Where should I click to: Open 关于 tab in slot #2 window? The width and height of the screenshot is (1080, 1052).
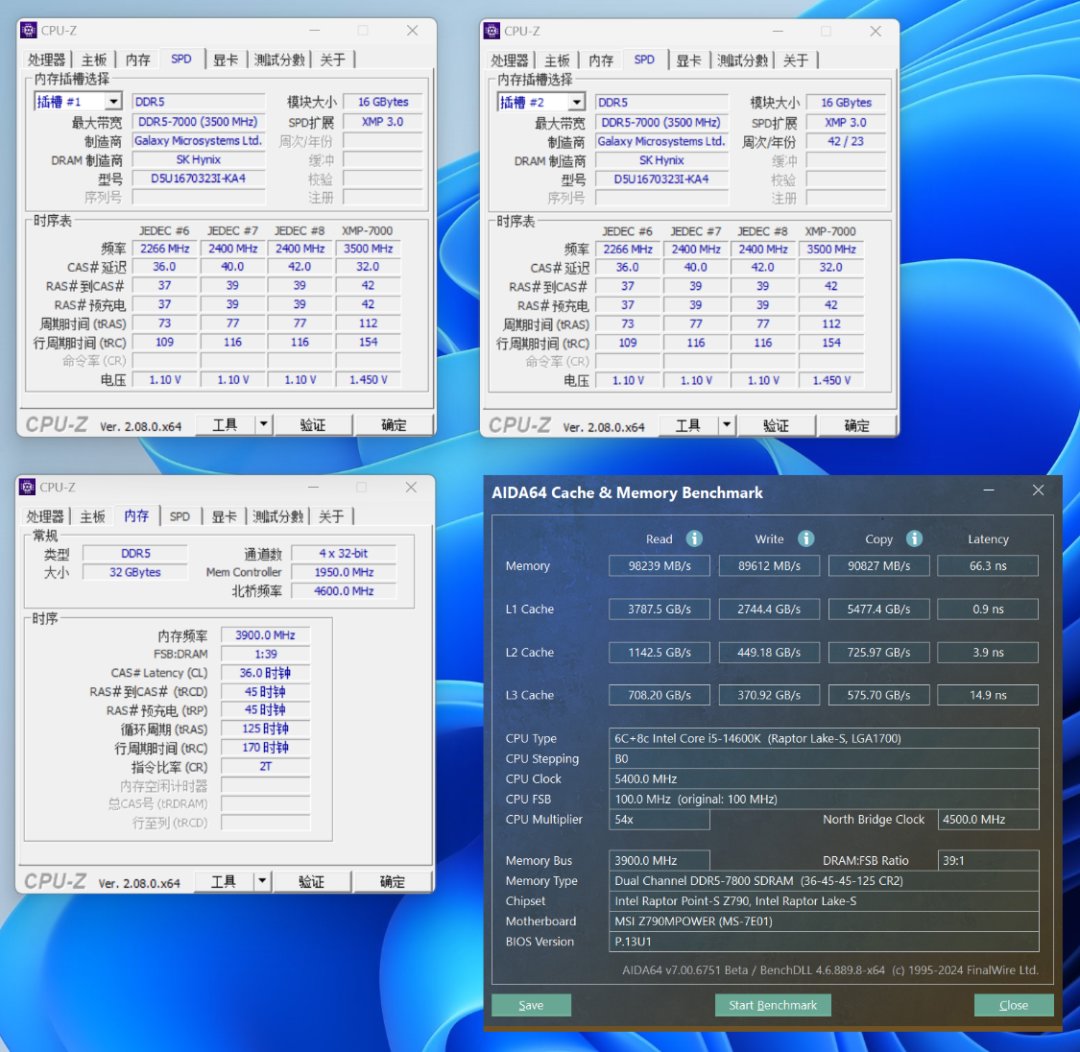796,61
